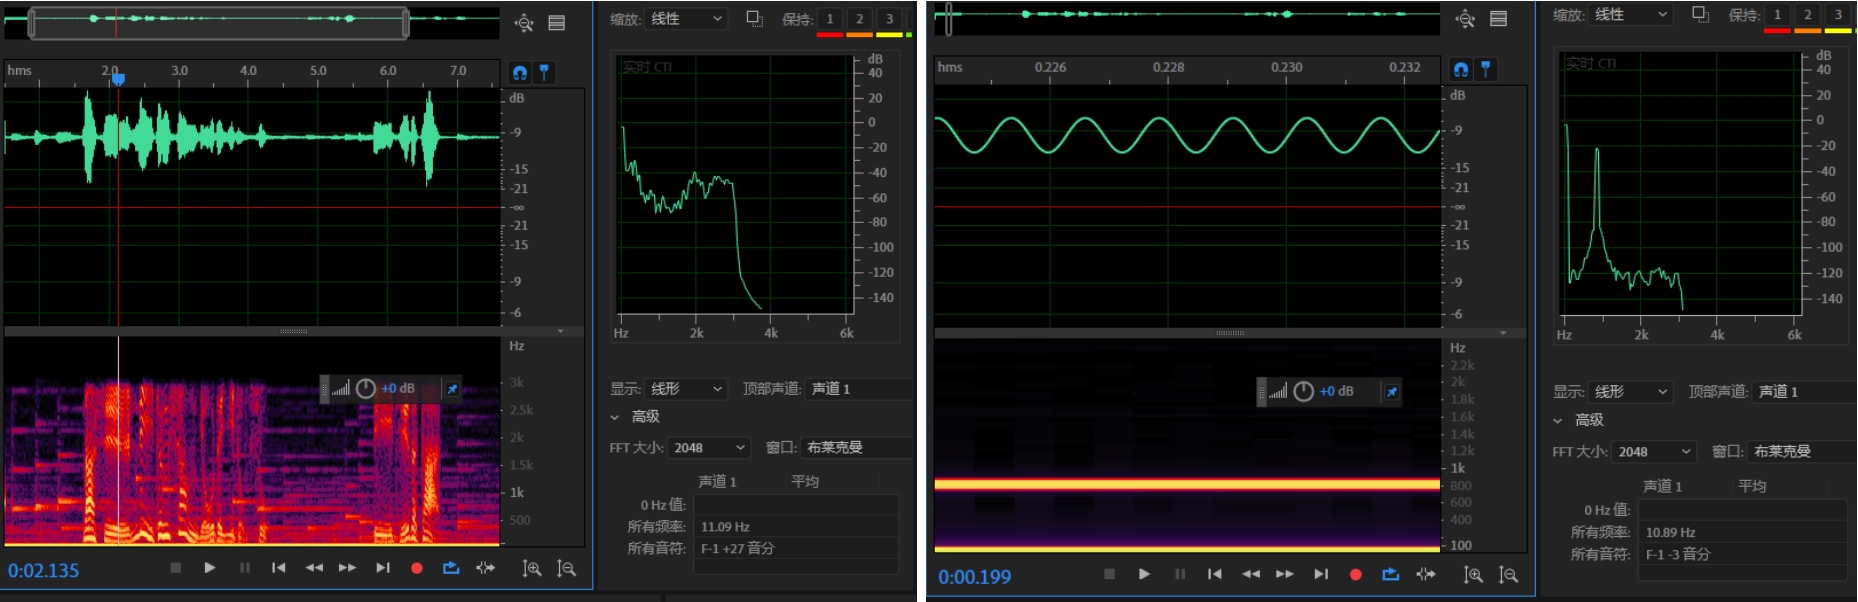Screen dimensions: 1858x602
Task: Click amplitude zoom-in icon in left editor
Action: click(x=532, y=568)
